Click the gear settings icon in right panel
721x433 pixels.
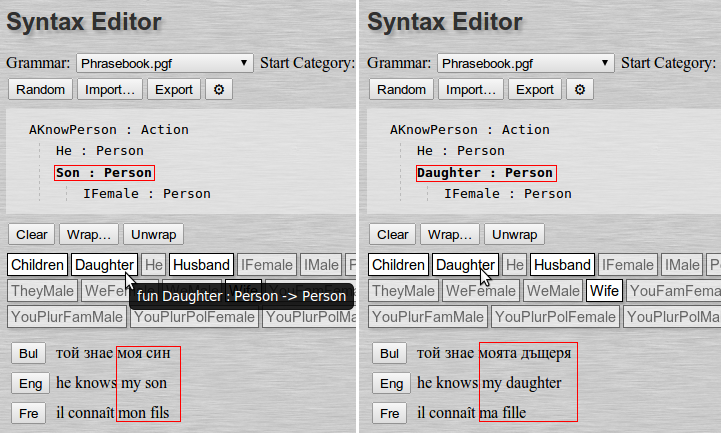pyautogui.click(x=581, y=89)
